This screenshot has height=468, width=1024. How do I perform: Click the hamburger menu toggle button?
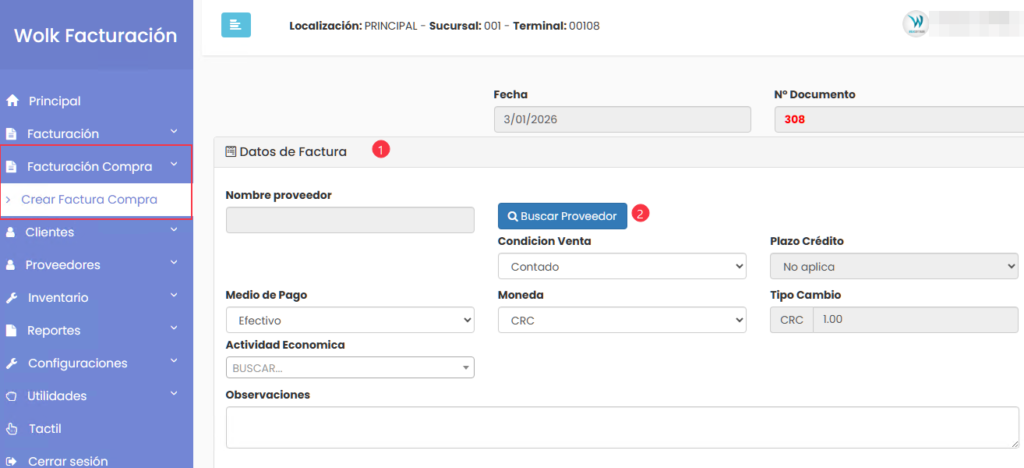236,25
